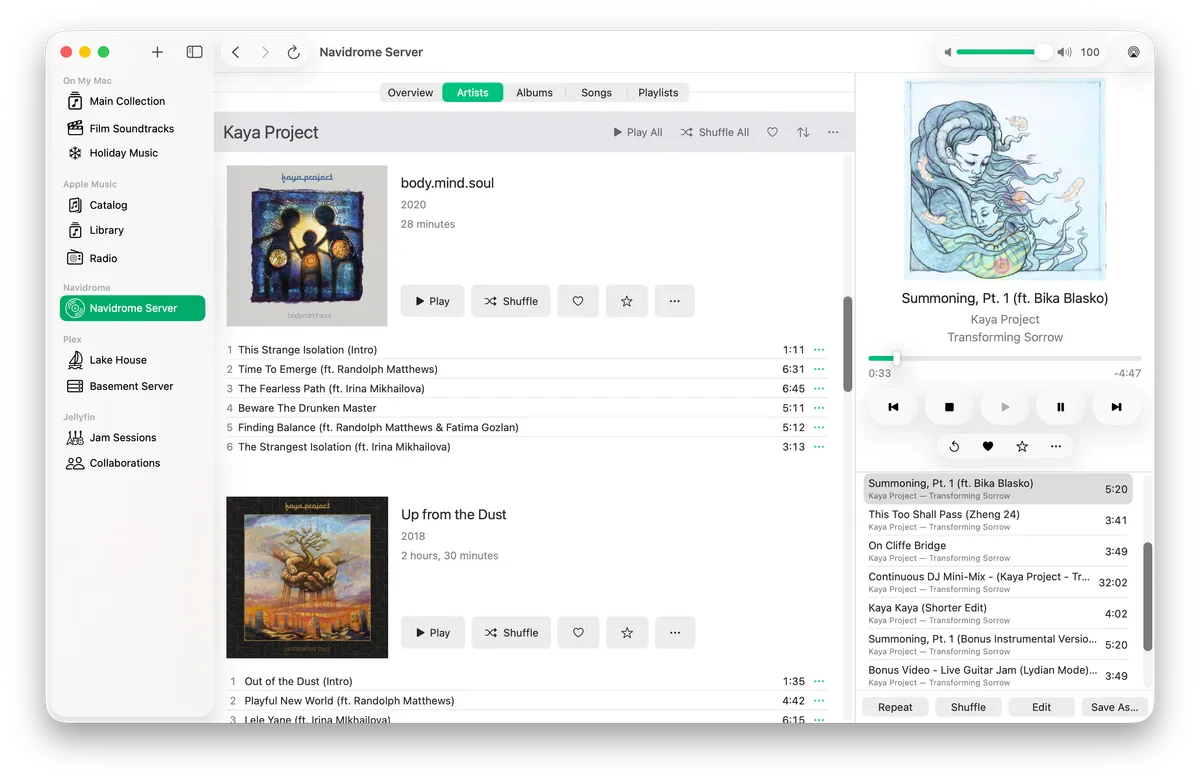
Task: Open the ellipsis menu in Kaya Project header
Action: click(833, 132)
